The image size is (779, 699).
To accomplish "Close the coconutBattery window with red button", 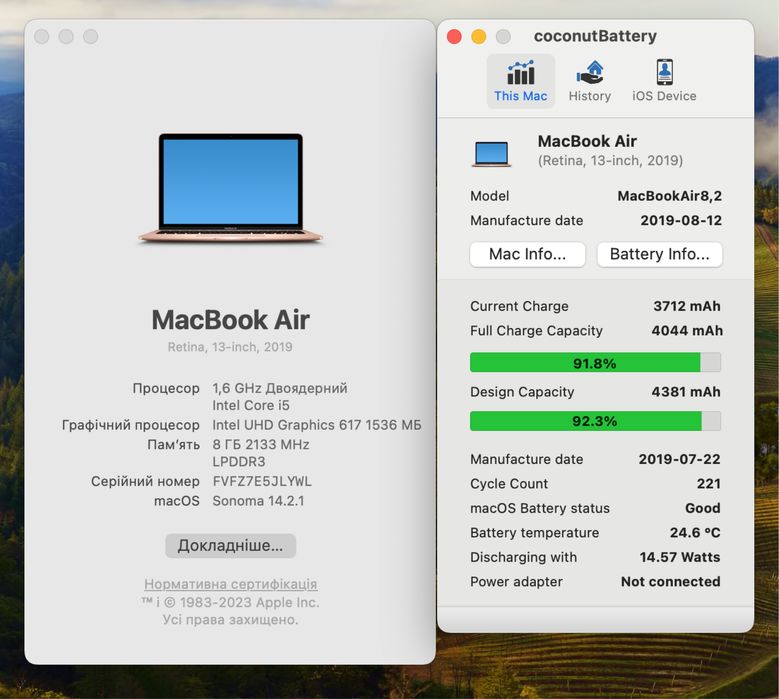I will [454, 36].
